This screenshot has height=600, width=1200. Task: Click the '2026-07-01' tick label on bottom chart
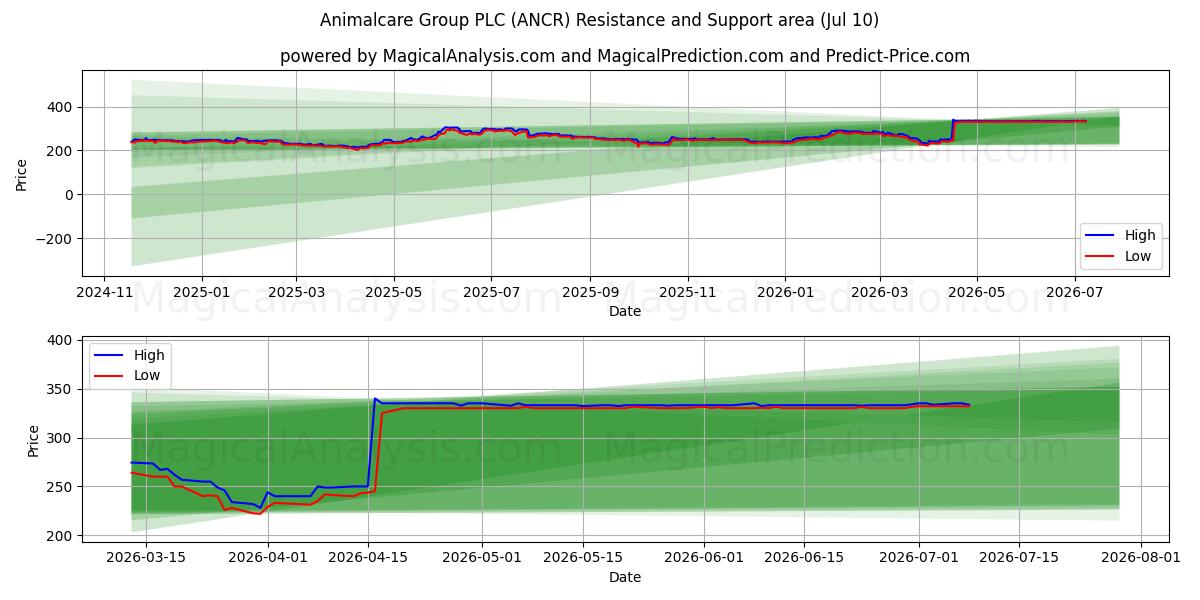point(921,559)
